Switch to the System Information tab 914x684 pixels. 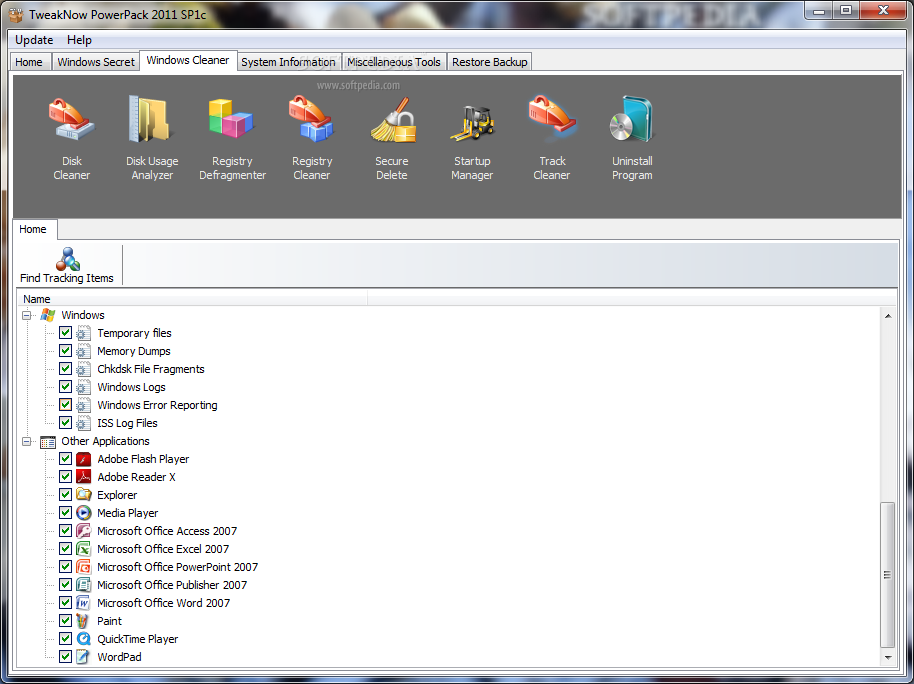pos(288,62)
